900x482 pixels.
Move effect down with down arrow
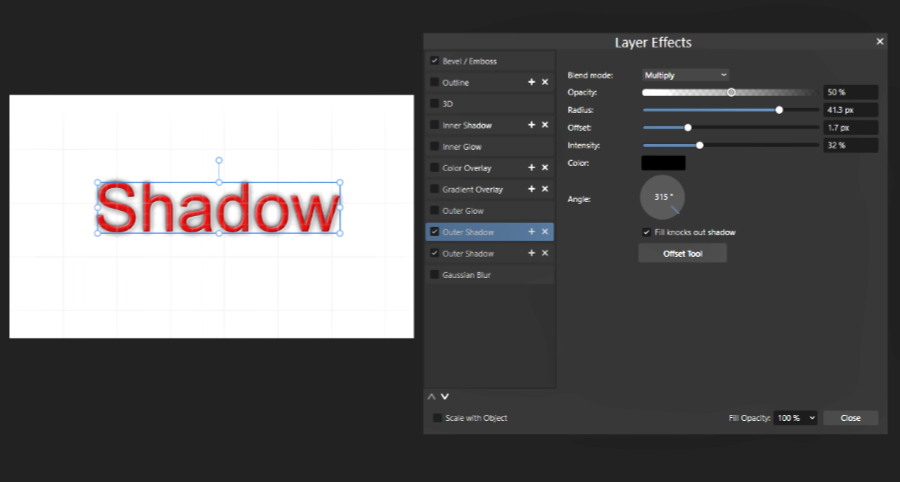tap(445, 397)
